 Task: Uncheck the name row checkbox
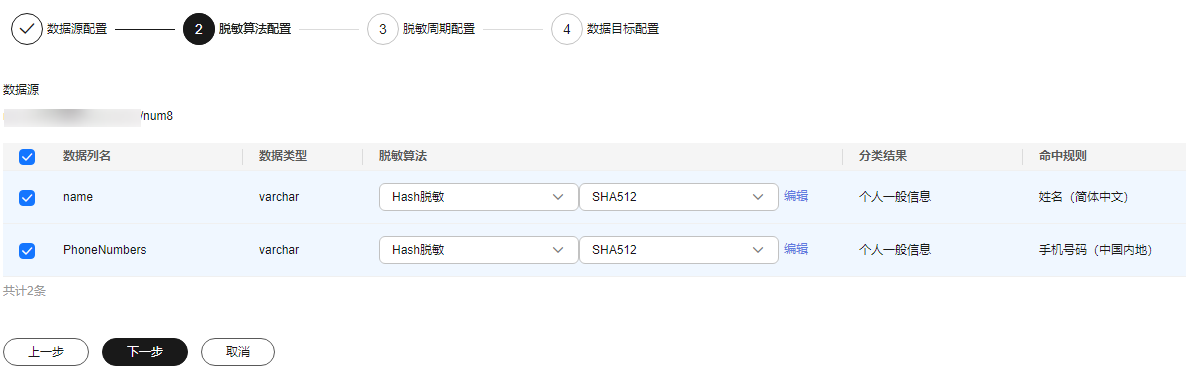26,197
